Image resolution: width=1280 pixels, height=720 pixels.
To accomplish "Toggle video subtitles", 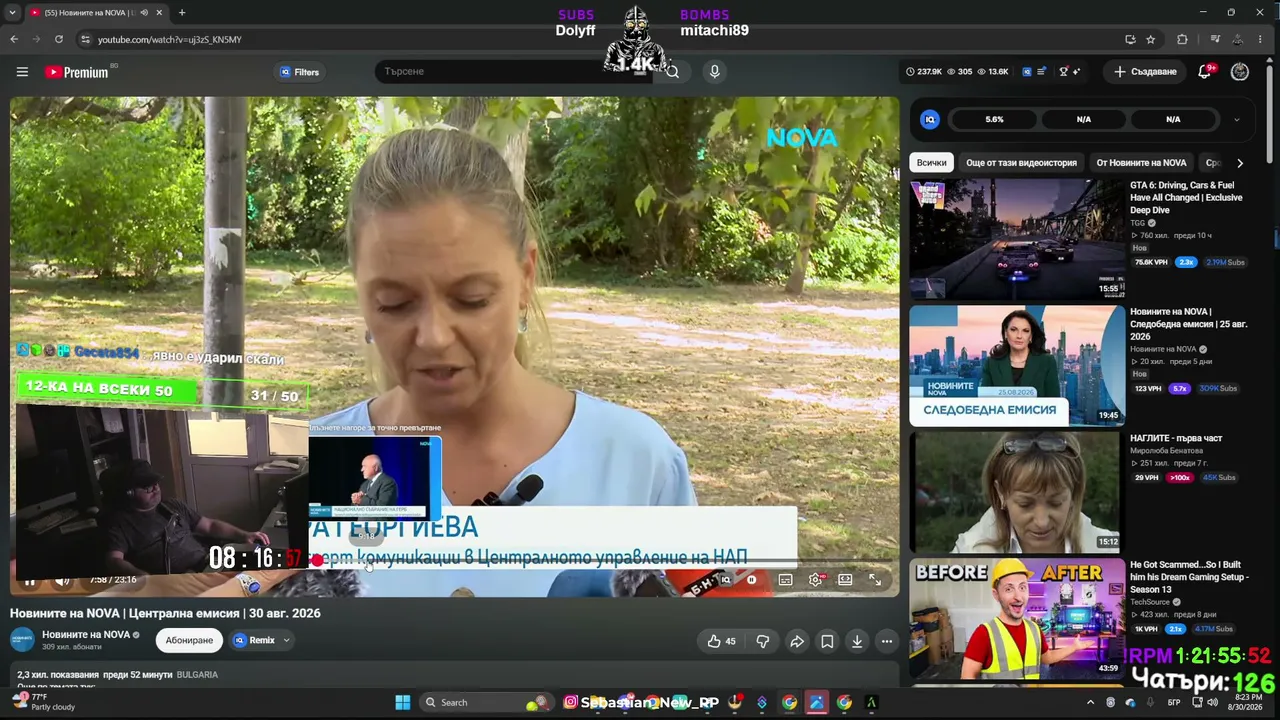I will point(786,580).
